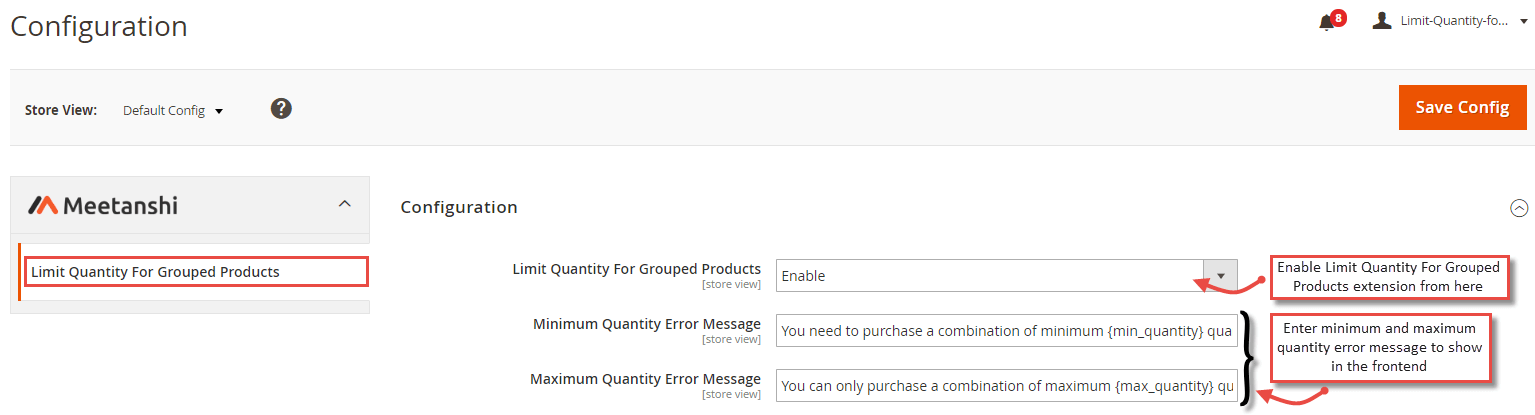This screenshot has height=415, width=1535.
Task: Collapse the Configuration section with circle icon
Action: 1519,208
